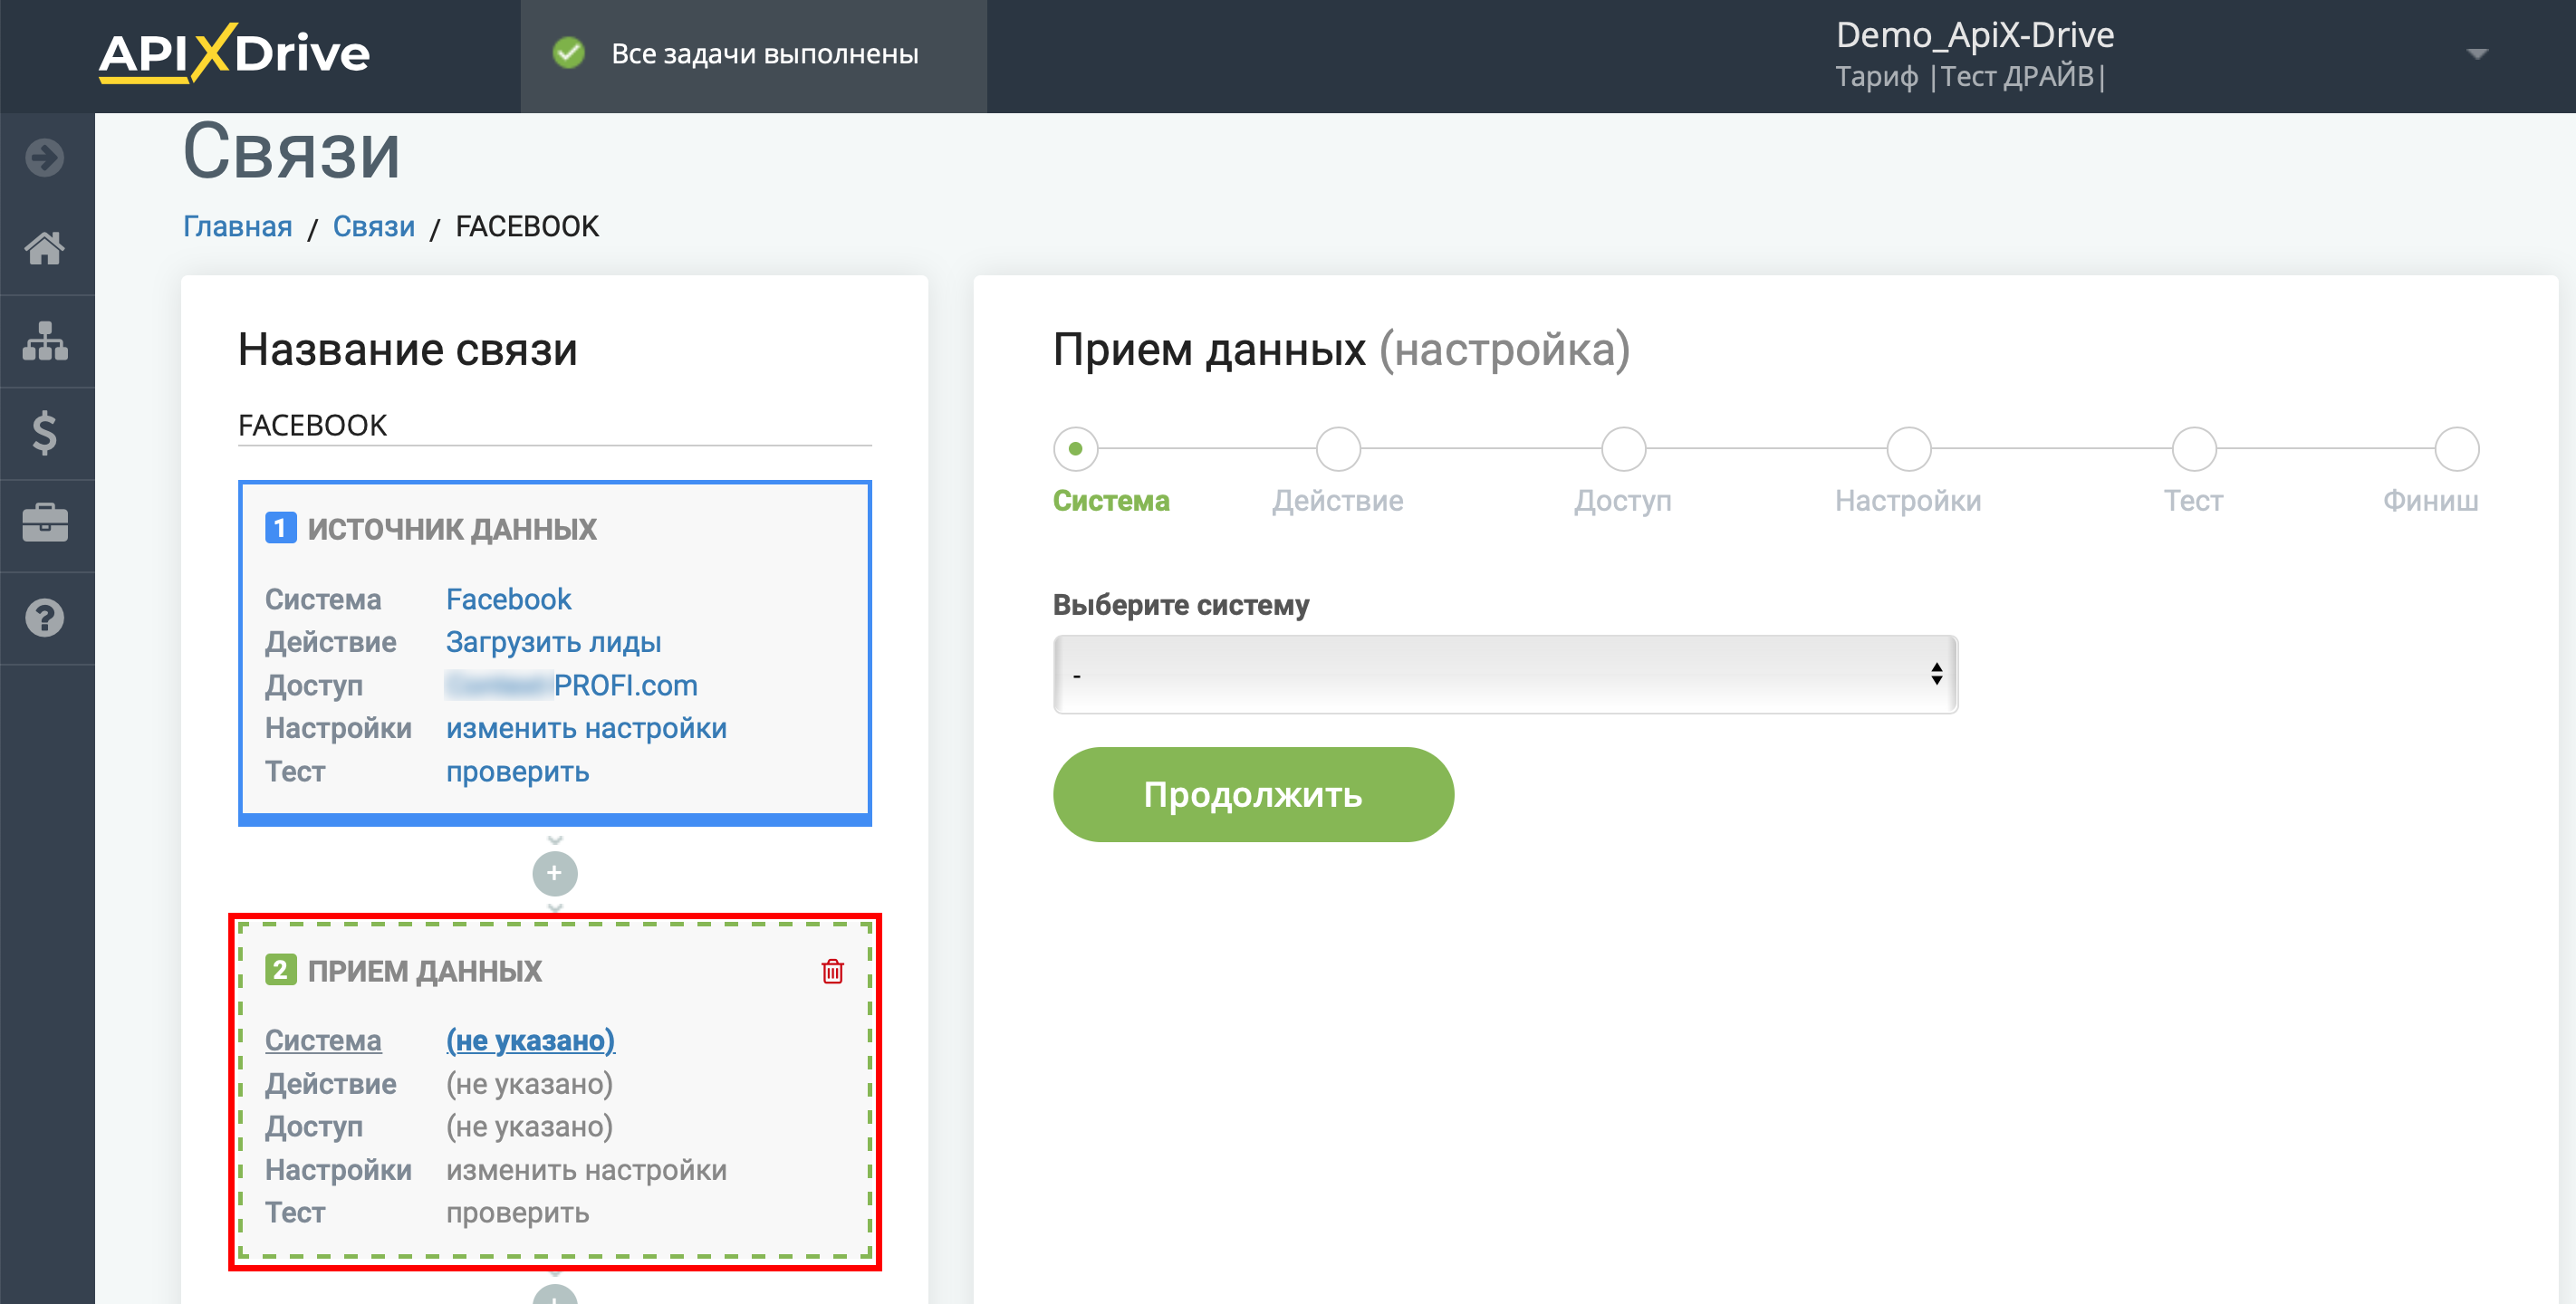This screenshot has width=2576, height=1304.
Task: Open the "Выберите систему" dropdown
Action: 1505,674
